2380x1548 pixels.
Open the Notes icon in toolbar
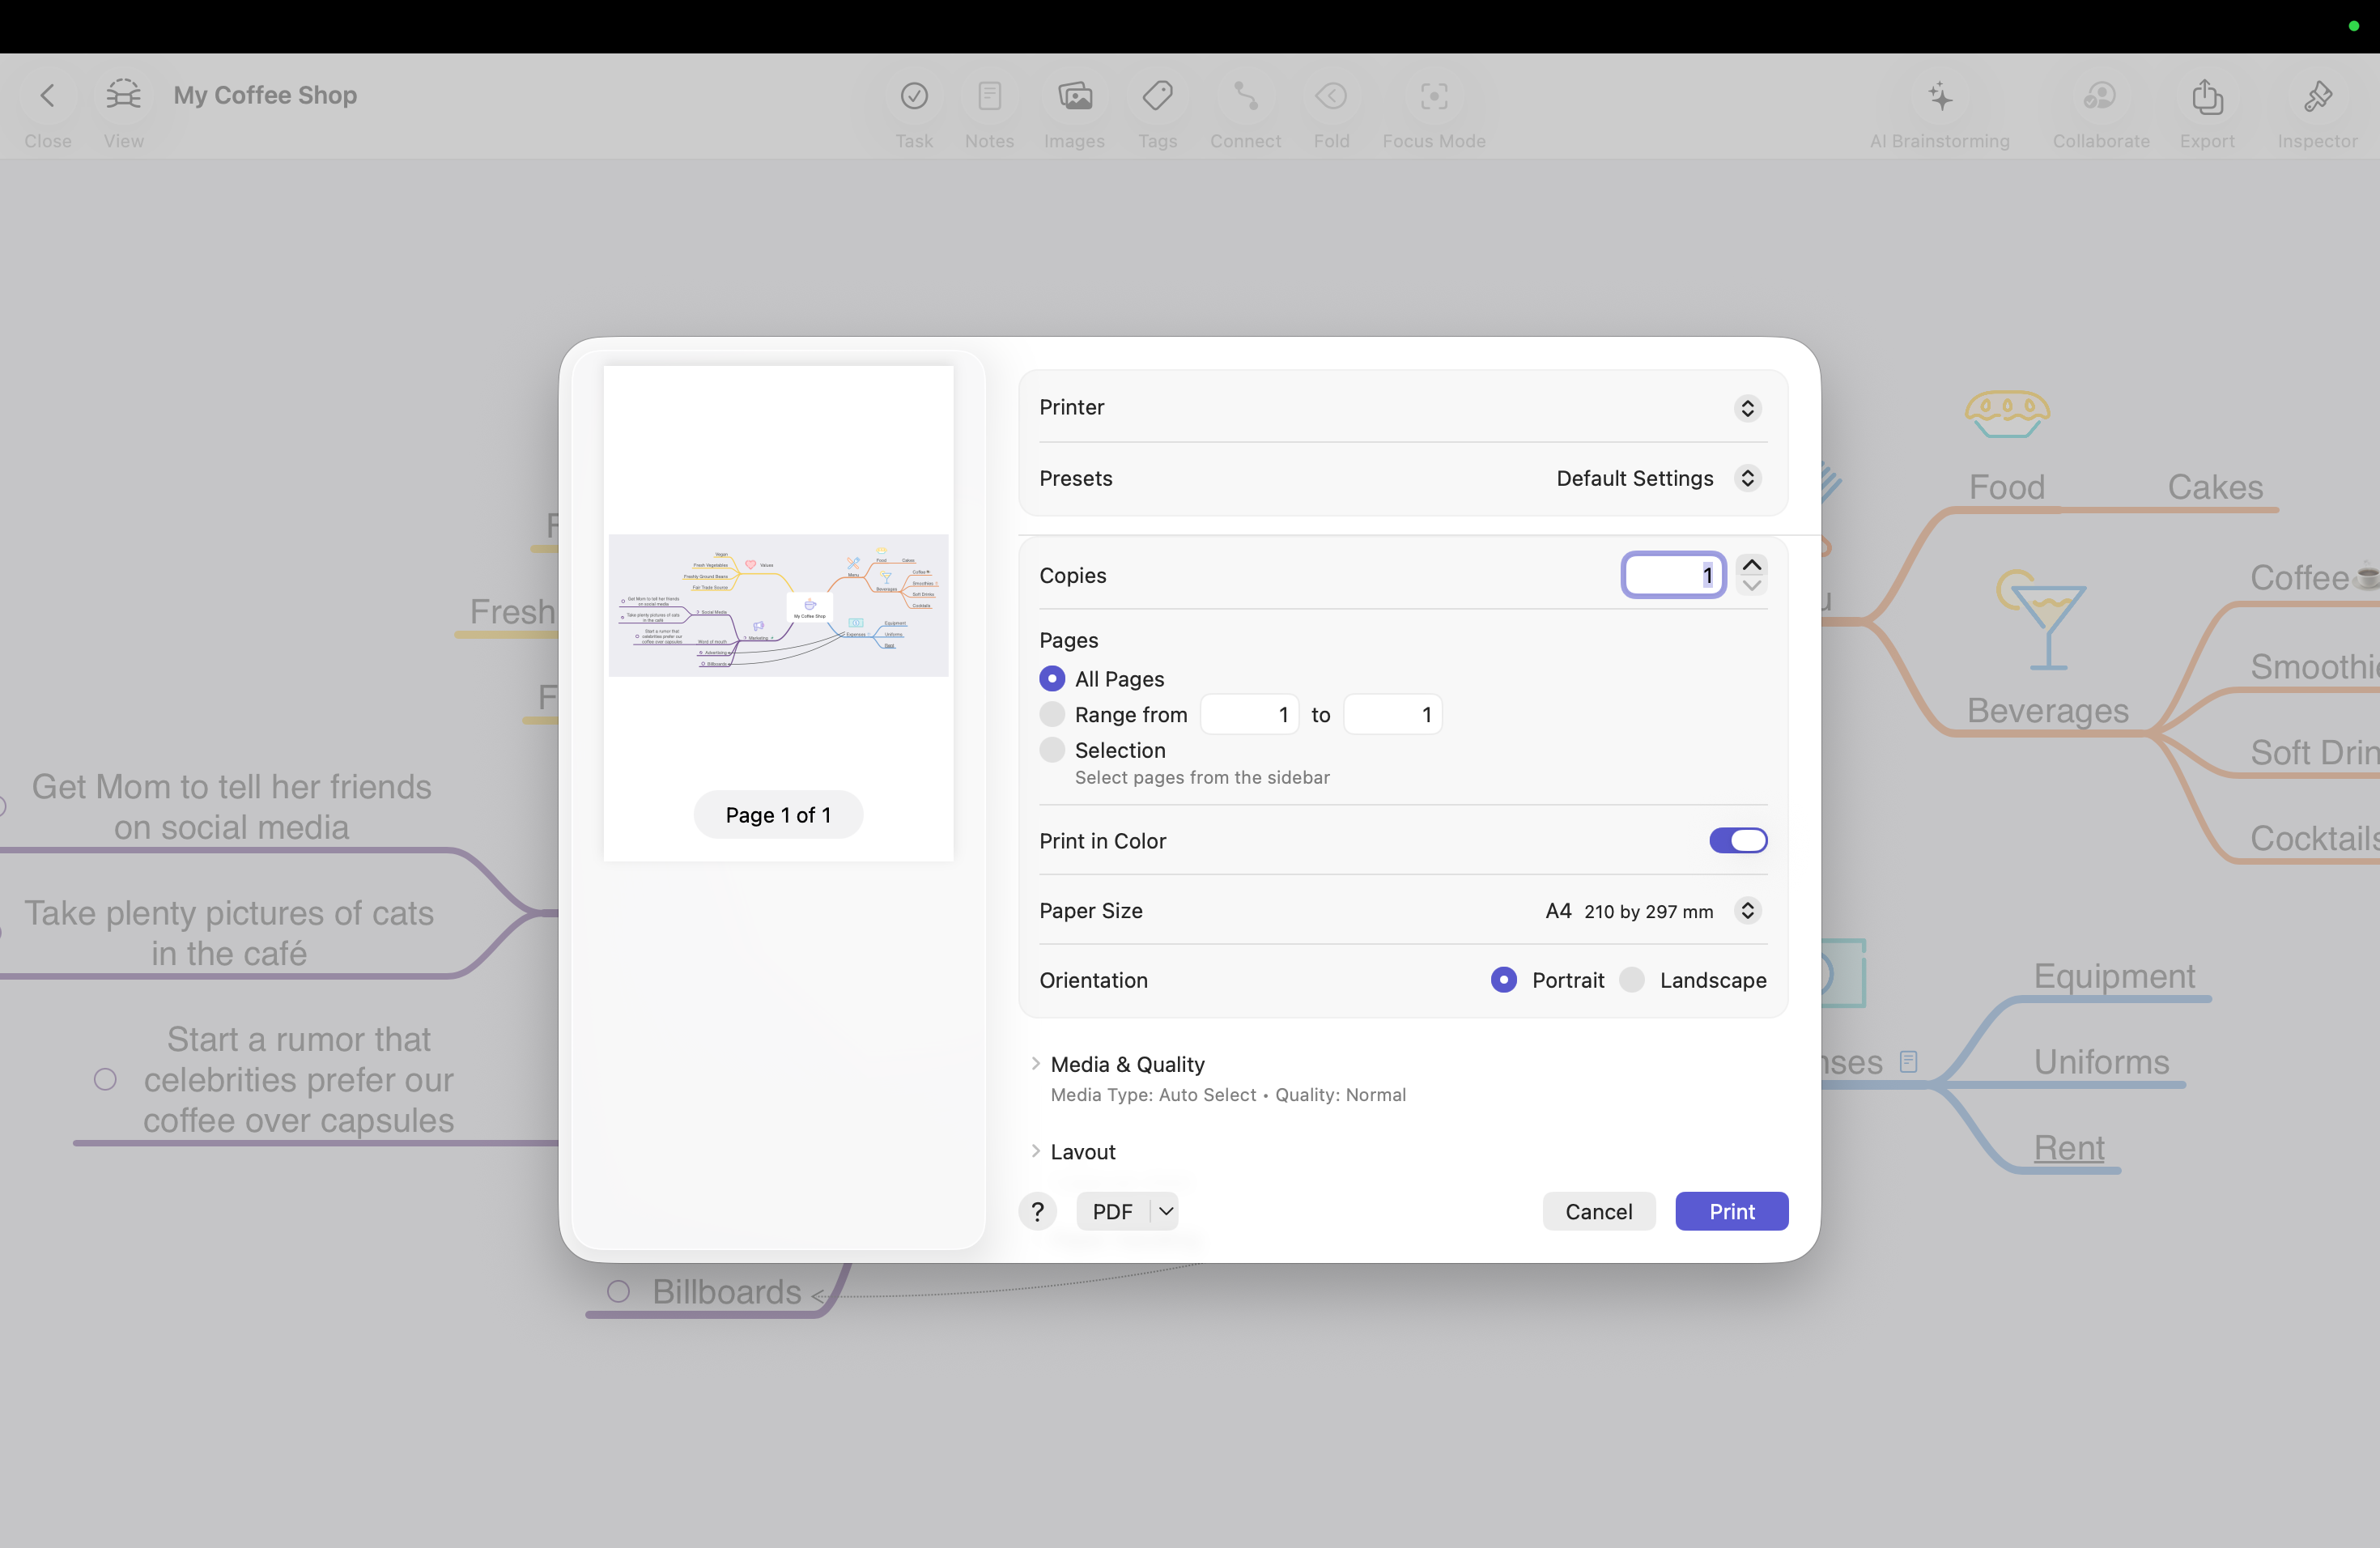point(989,95)
